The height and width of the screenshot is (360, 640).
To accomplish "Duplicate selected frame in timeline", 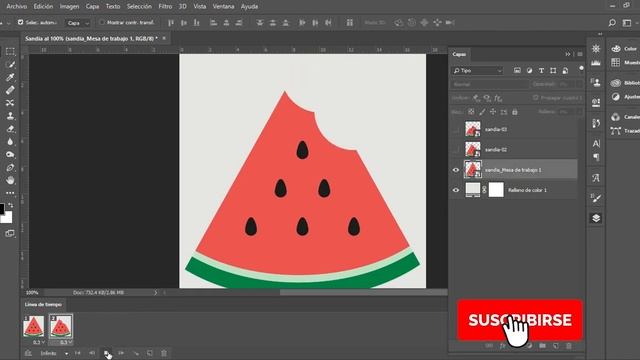I will point(150,353).
